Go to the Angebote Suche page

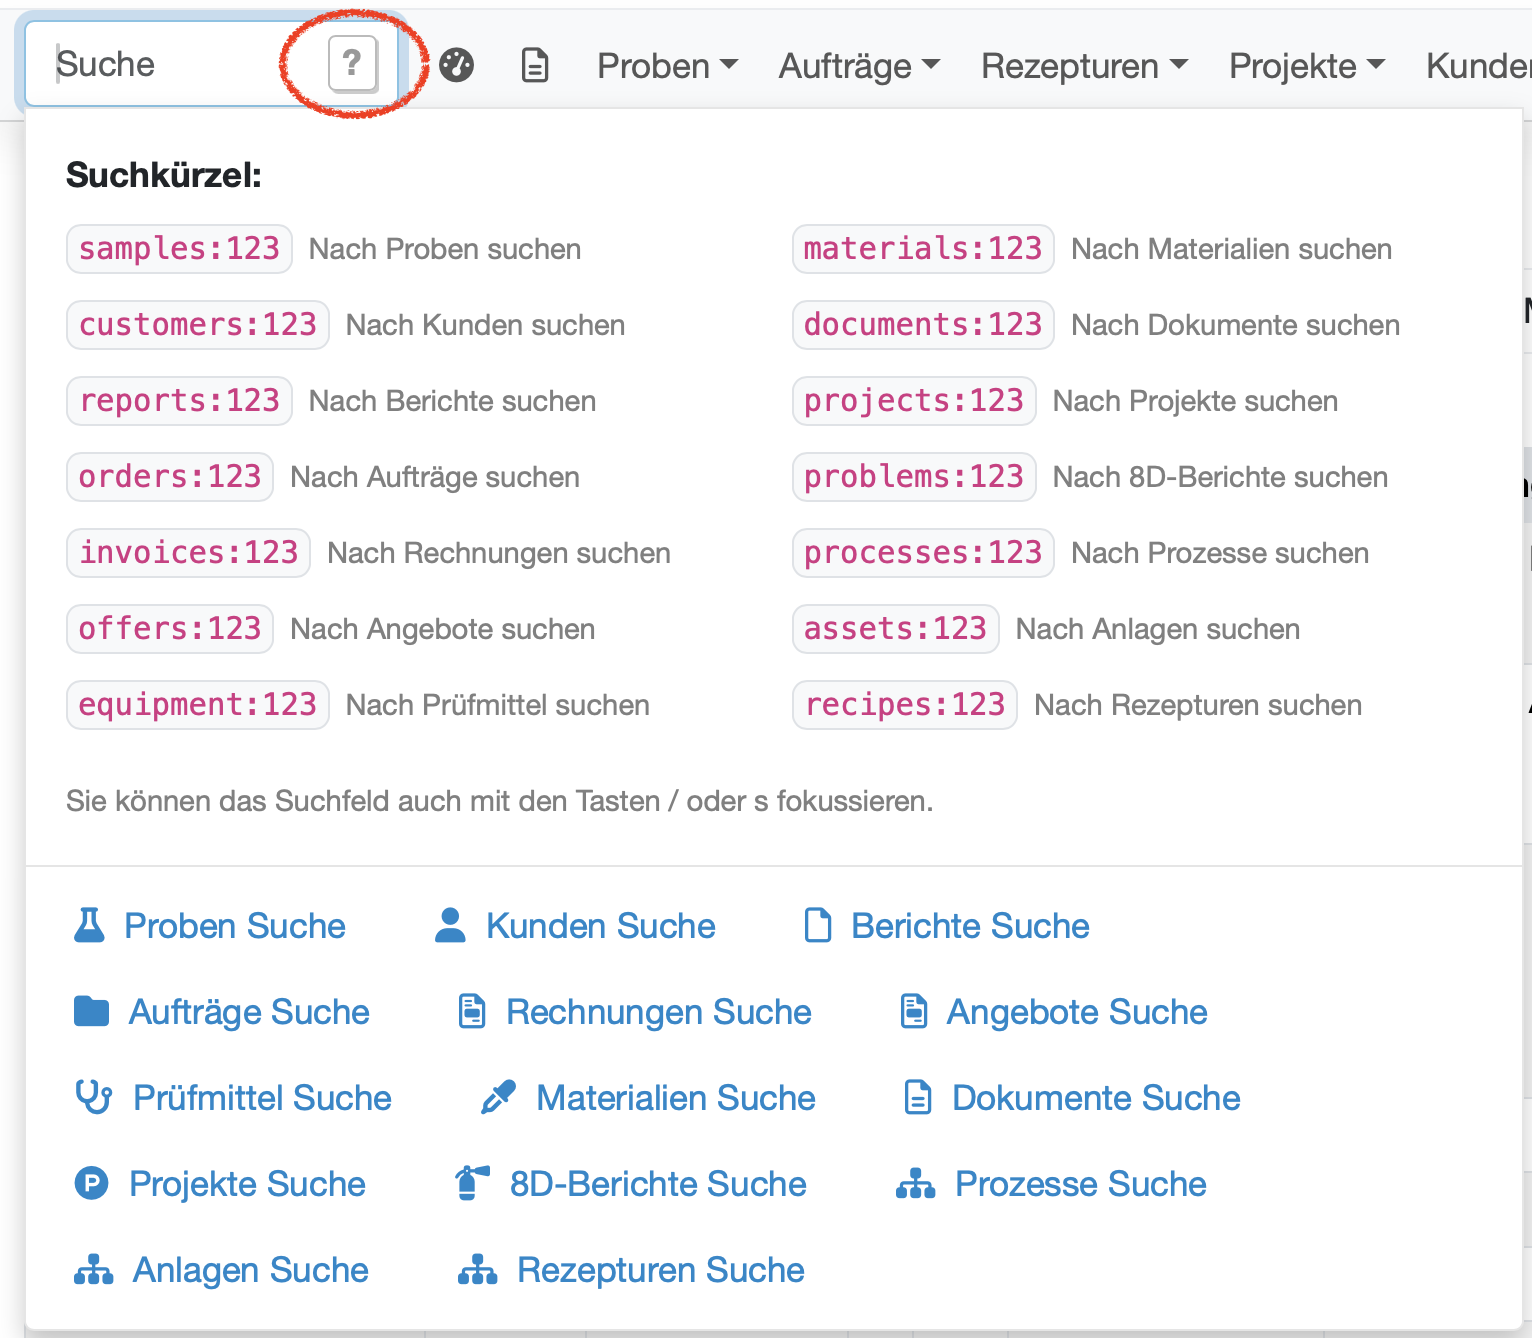(1076, 1011)
